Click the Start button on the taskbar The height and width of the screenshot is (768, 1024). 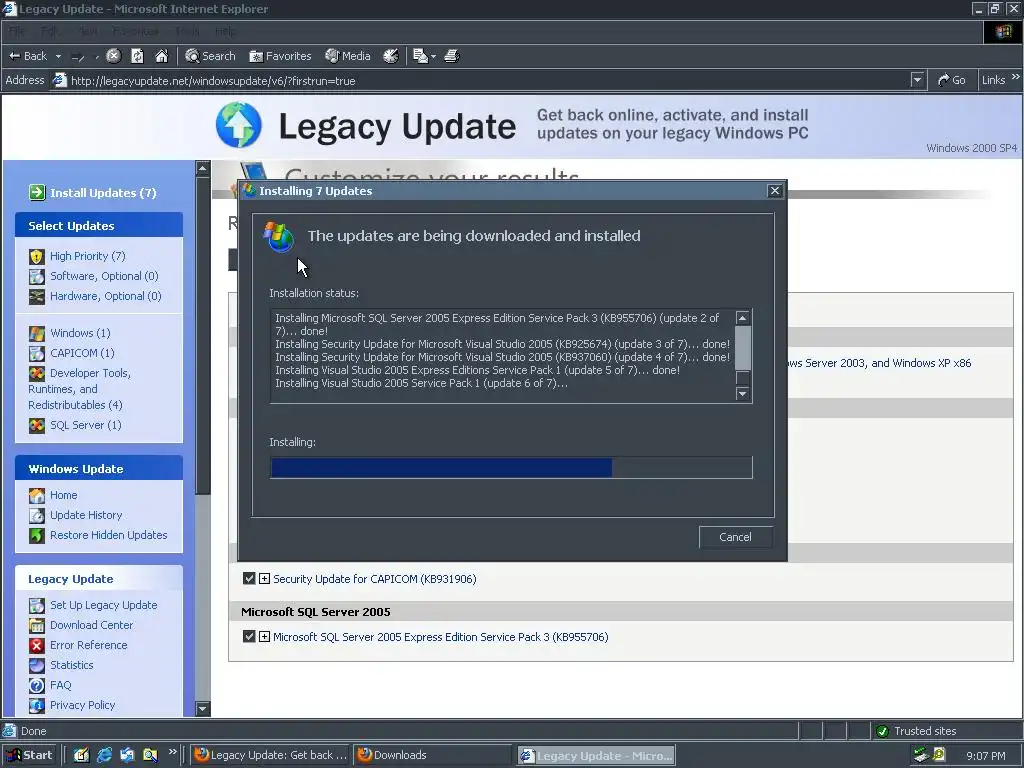tap(30, 755)
